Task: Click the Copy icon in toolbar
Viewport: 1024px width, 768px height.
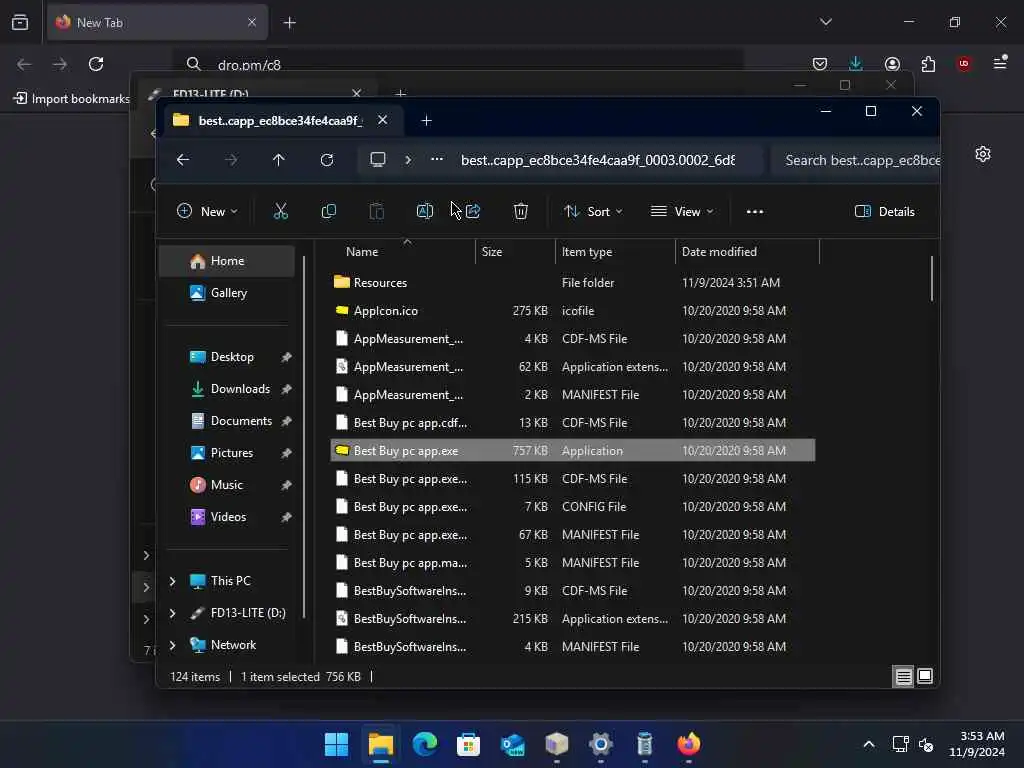Action: 328,211
